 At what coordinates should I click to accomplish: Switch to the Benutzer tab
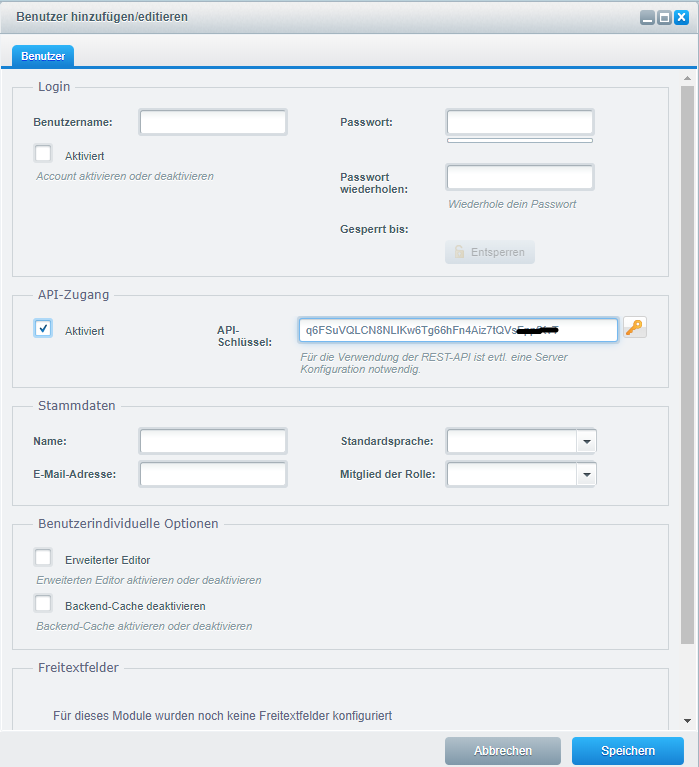tap(43, 56)
